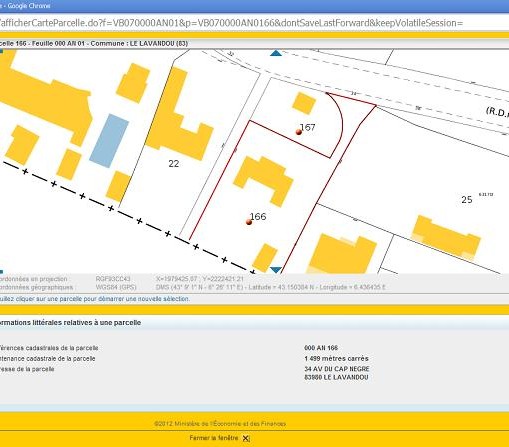Click the upward pan arrow on map
This screenshot has width=509, height=447.
click(276, 53)
